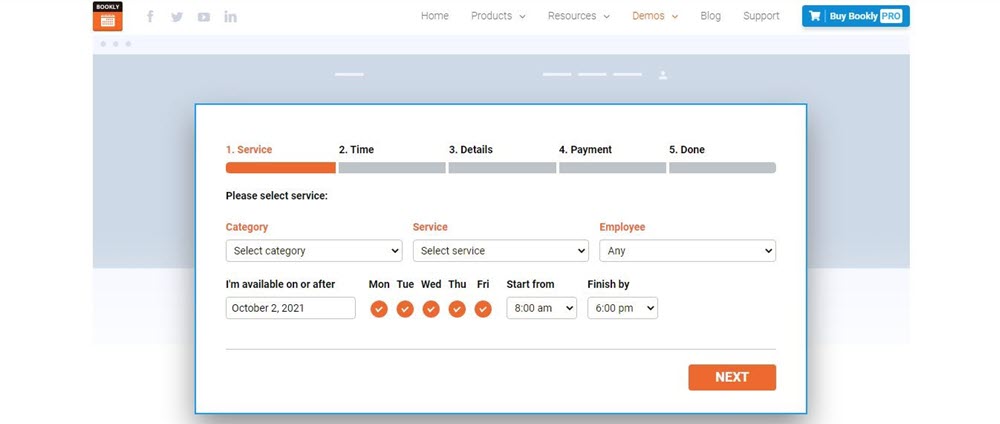Toggle the Wed availability checkbox
The image size is (1000, 424).
click(431, 309)
